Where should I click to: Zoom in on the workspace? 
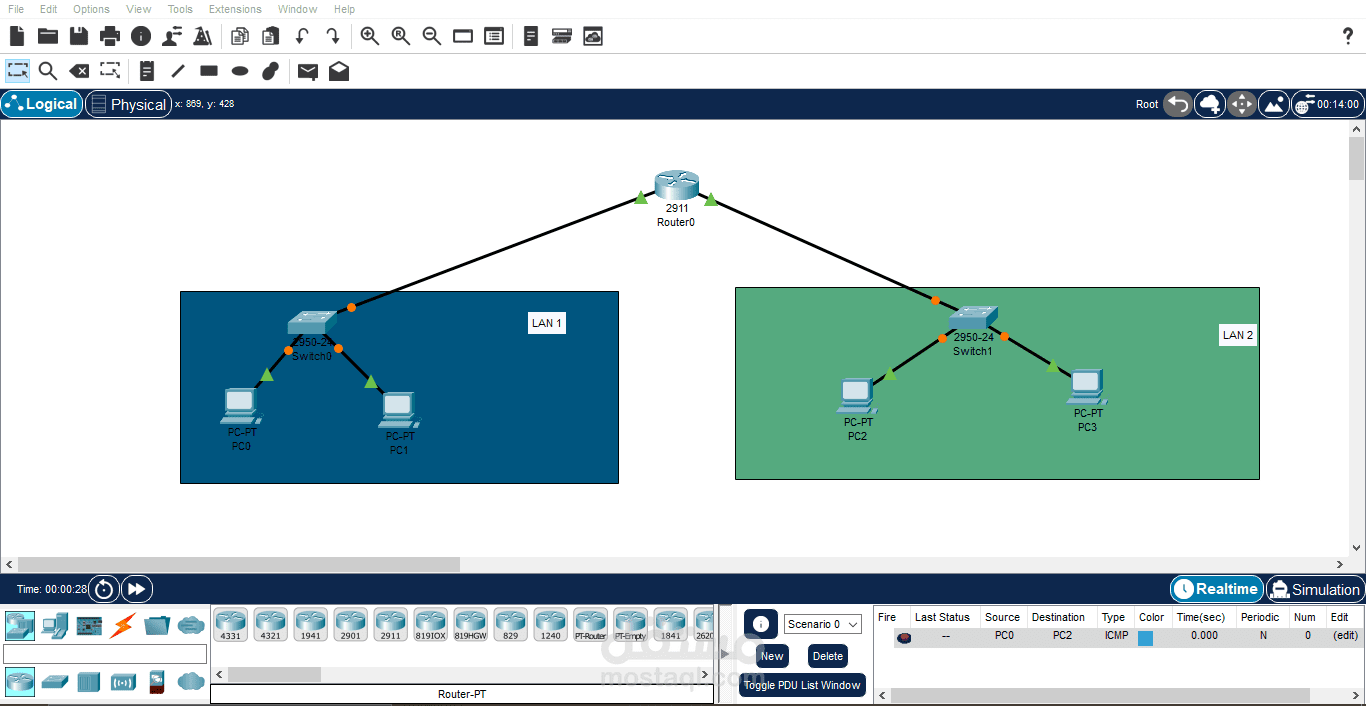370,36
